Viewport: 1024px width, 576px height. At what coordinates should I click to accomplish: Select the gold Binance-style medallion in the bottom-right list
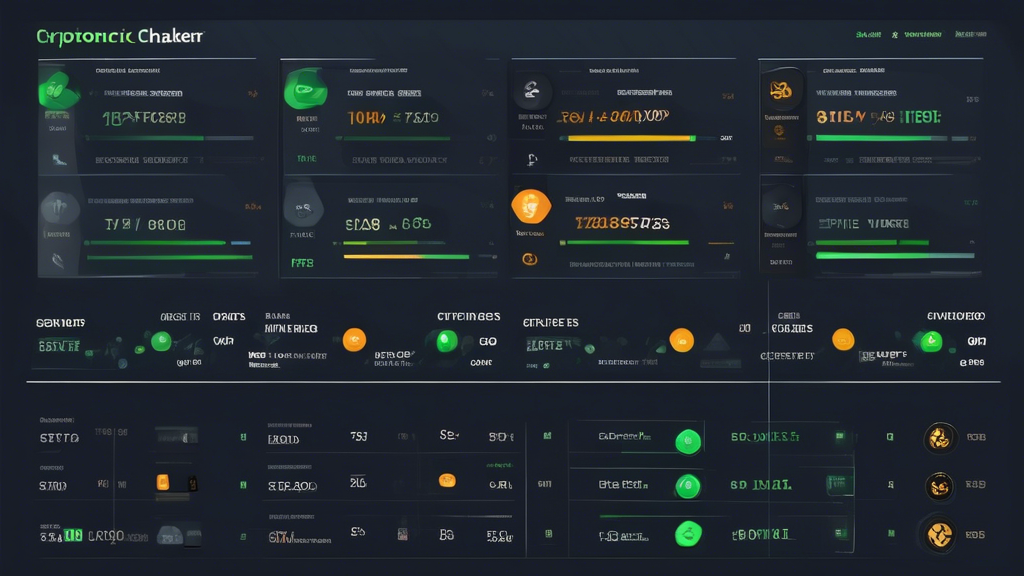pyautogui.click(x=940, y=533)
